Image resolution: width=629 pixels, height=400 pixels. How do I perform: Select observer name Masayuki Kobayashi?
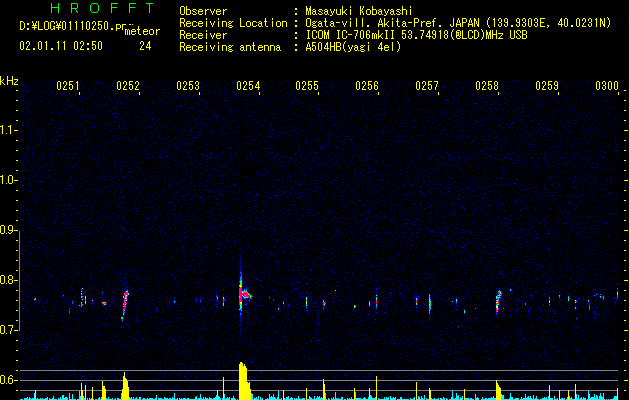pos(359,11)
